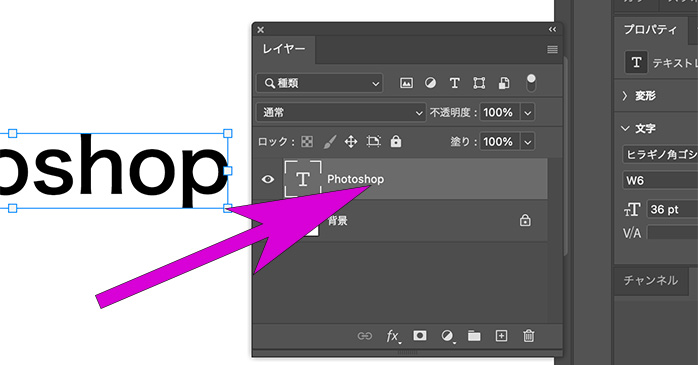Viewport: 698px width, 365px height.
Task: Prevent auto-nesting in artboards lock icon
Action: pyautogui.click(x=373, y=142)
